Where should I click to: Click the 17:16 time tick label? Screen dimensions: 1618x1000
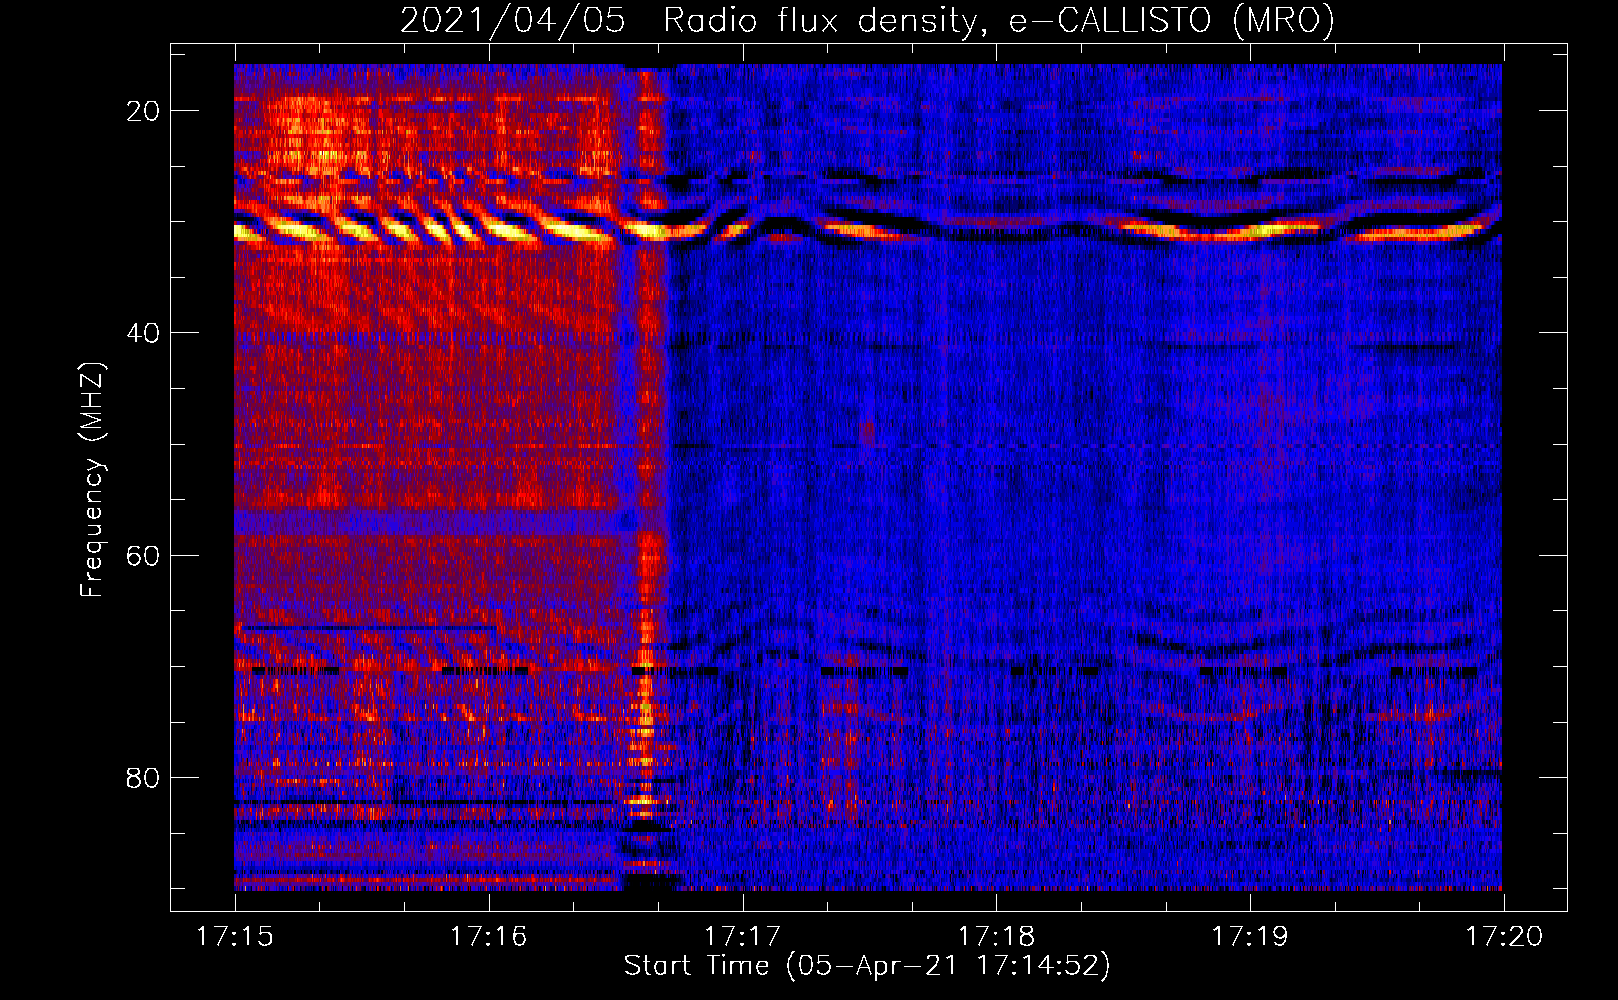[489, 937]
